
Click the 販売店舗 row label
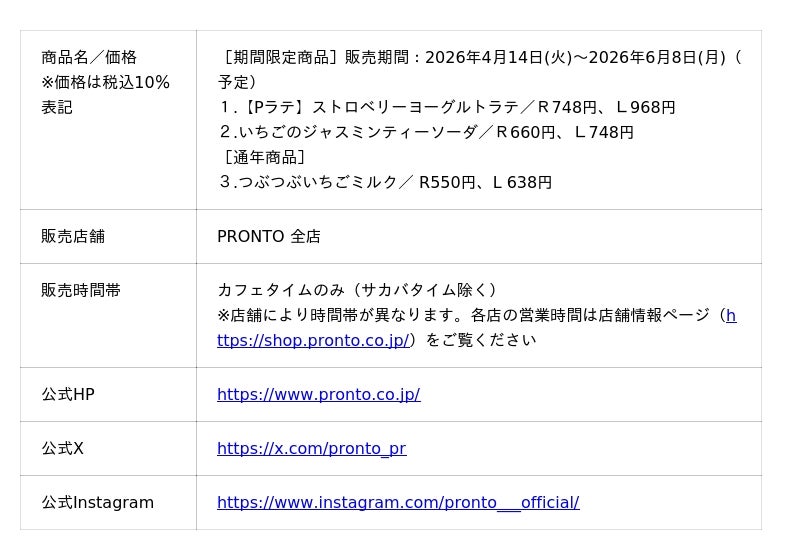[x=73, y=236]
